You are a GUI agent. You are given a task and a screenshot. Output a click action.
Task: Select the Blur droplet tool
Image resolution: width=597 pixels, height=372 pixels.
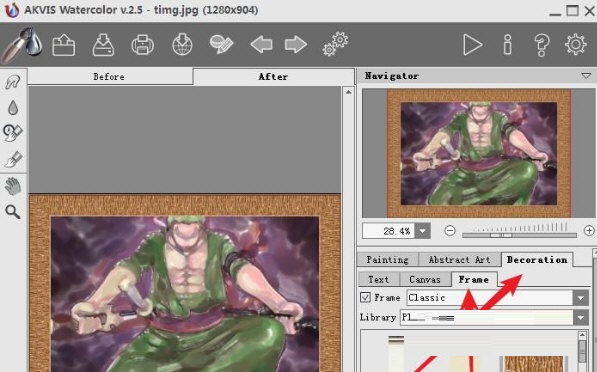[13, 107]
